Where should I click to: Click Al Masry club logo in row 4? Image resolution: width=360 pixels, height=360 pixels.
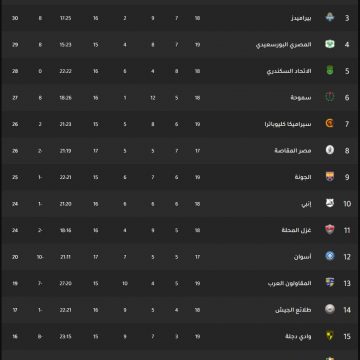click(330, 44)
